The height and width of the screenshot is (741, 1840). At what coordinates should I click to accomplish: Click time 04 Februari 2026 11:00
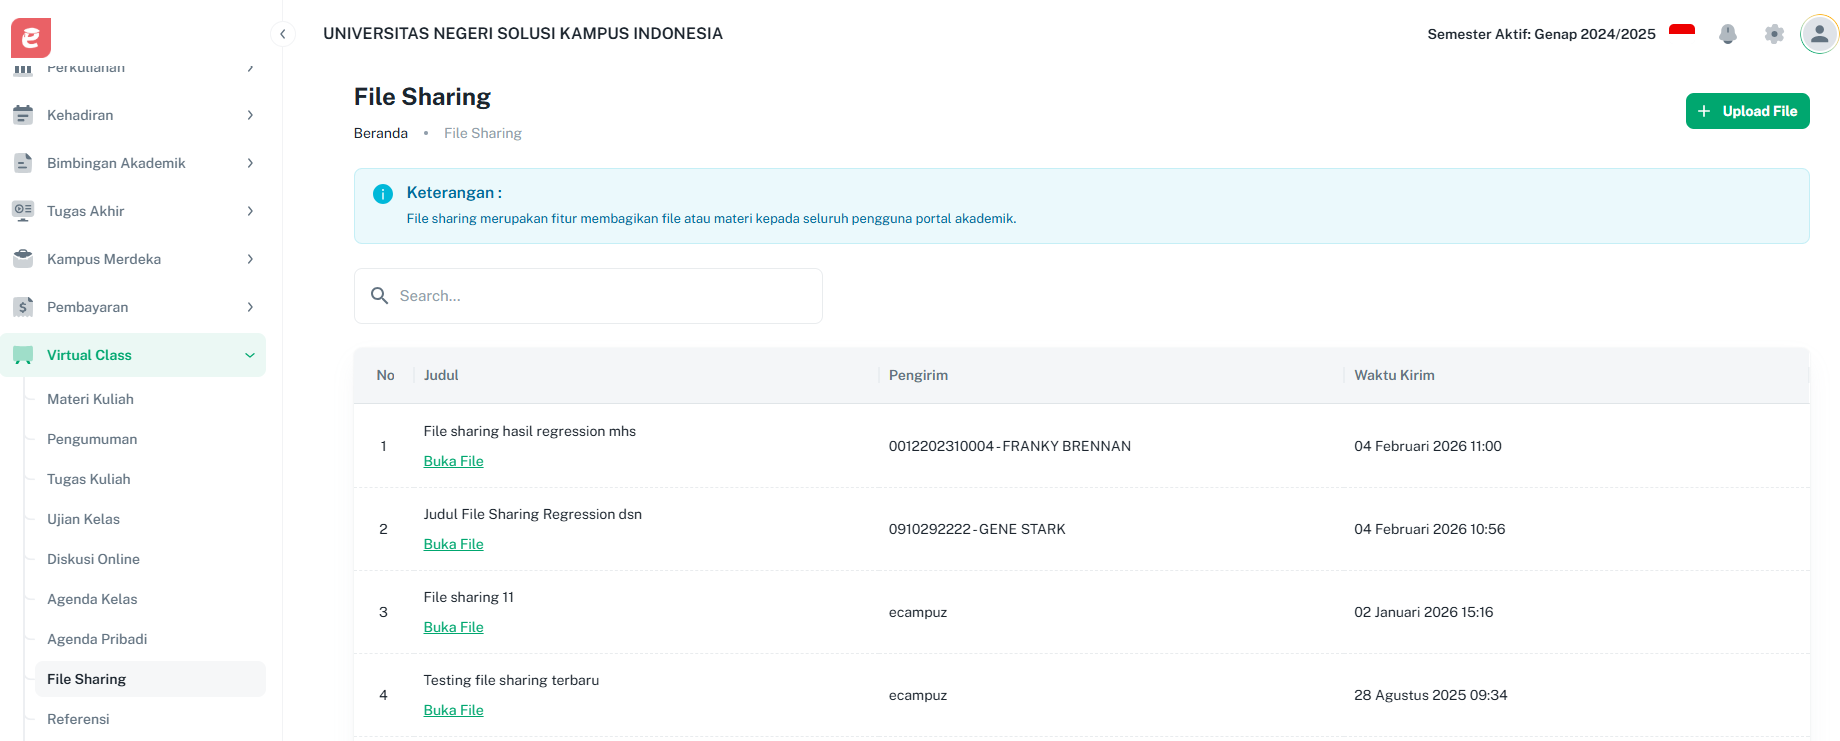pos(1428,446)
